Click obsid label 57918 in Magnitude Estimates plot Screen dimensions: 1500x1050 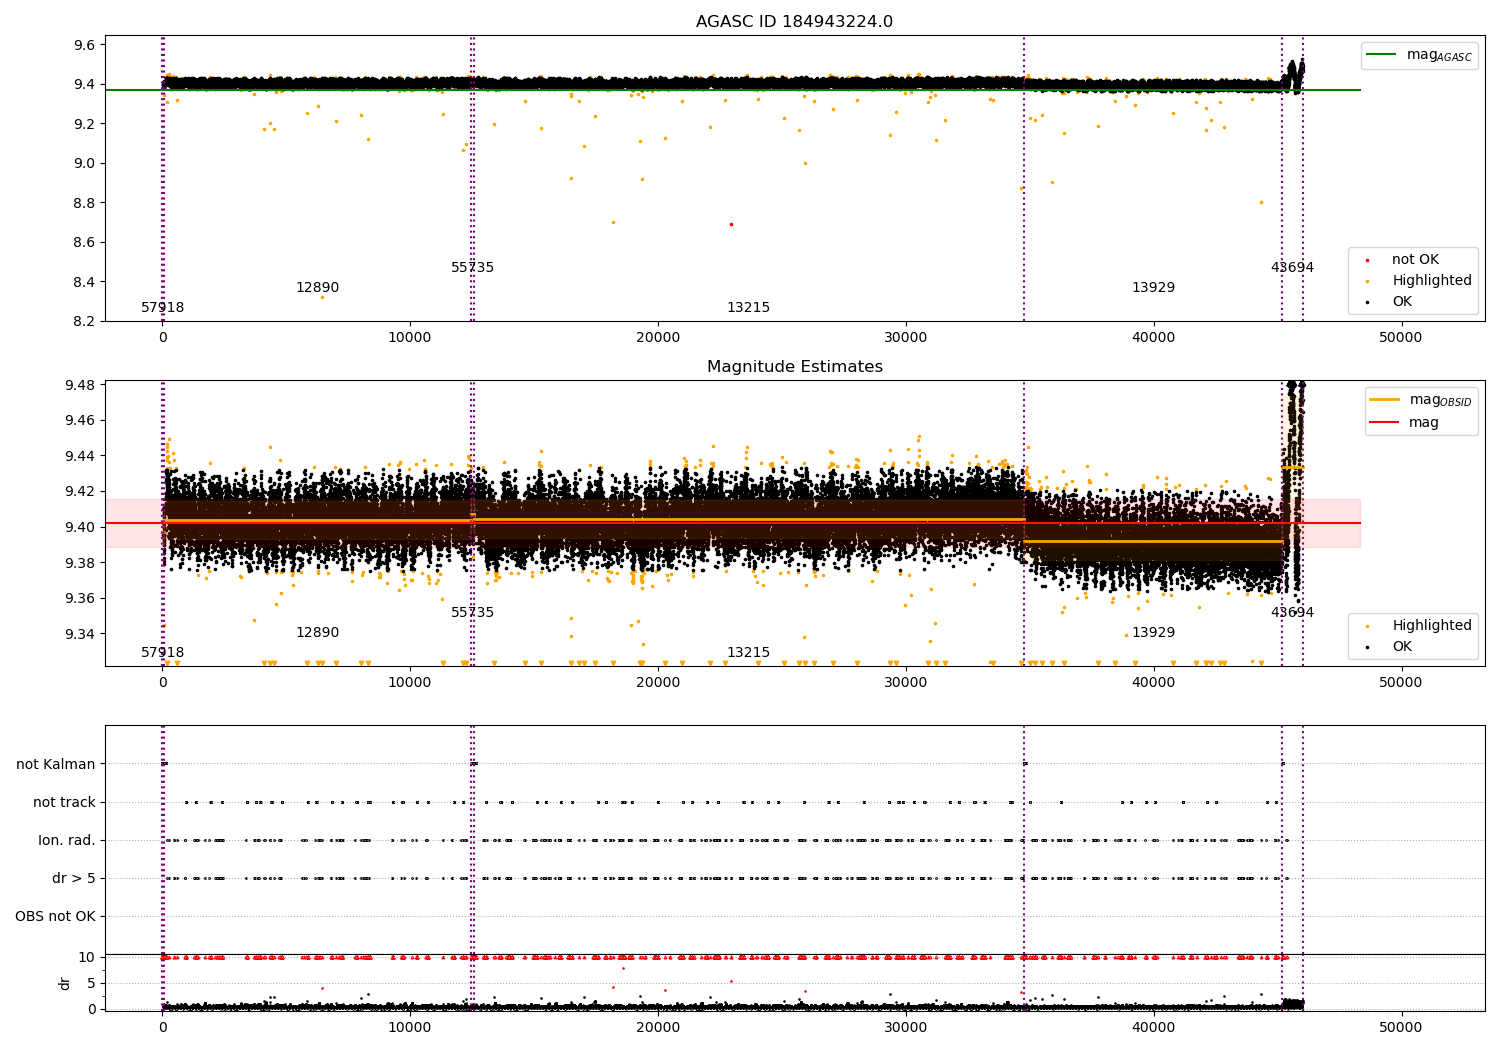pyautogui.click(x=162, y=653)
